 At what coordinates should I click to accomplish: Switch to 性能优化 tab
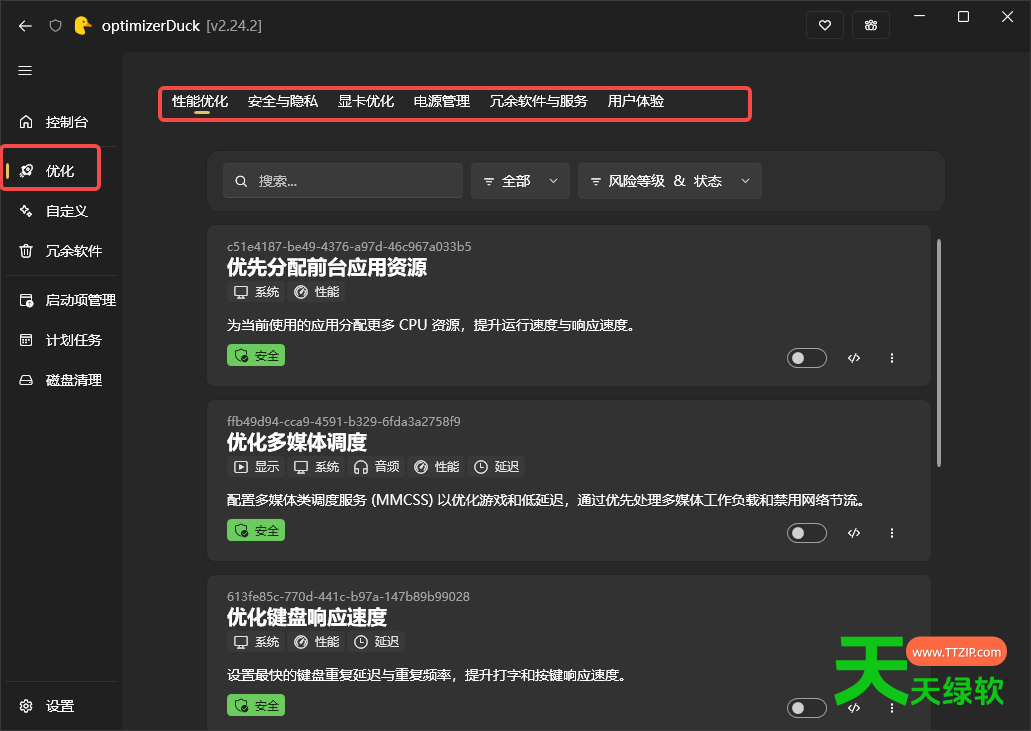tap(200, 101)
